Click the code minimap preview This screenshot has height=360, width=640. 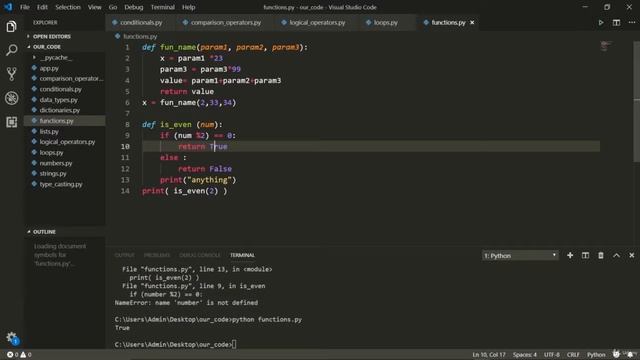click(x=606, y=46)
